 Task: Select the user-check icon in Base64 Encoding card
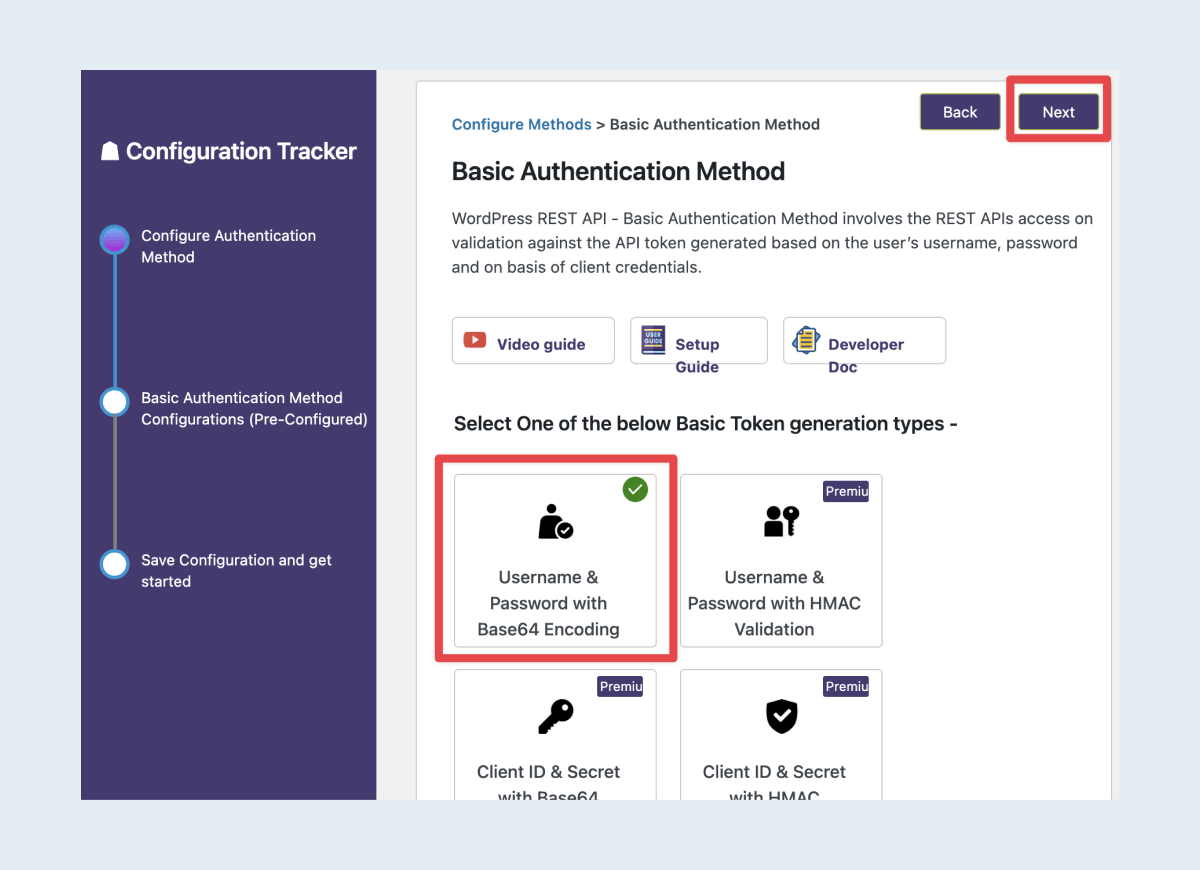click(555, 522)
